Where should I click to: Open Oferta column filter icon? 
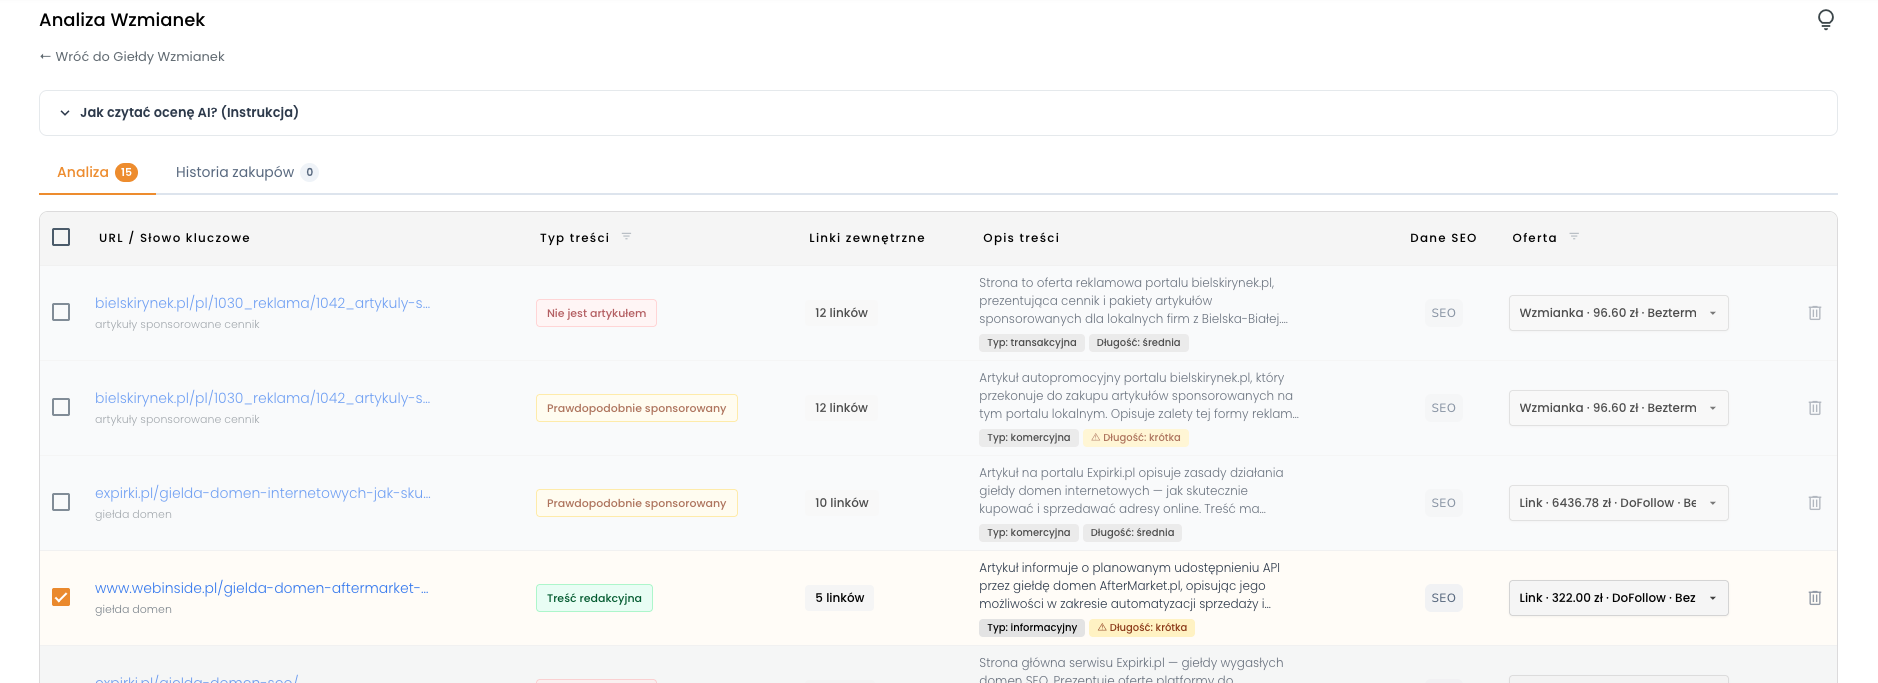[1574, 237]
